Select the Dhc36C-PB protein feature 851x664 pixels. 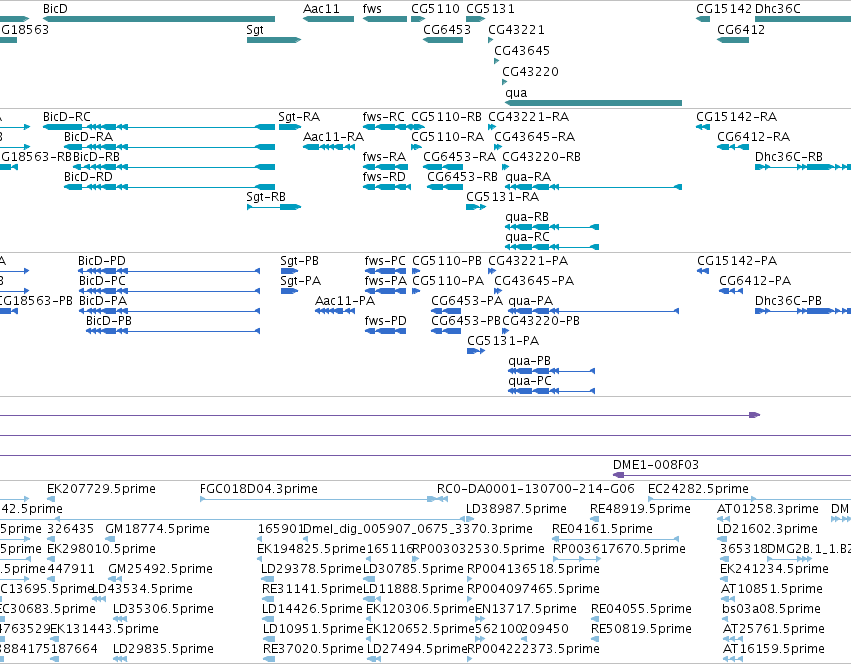(803, 311)
